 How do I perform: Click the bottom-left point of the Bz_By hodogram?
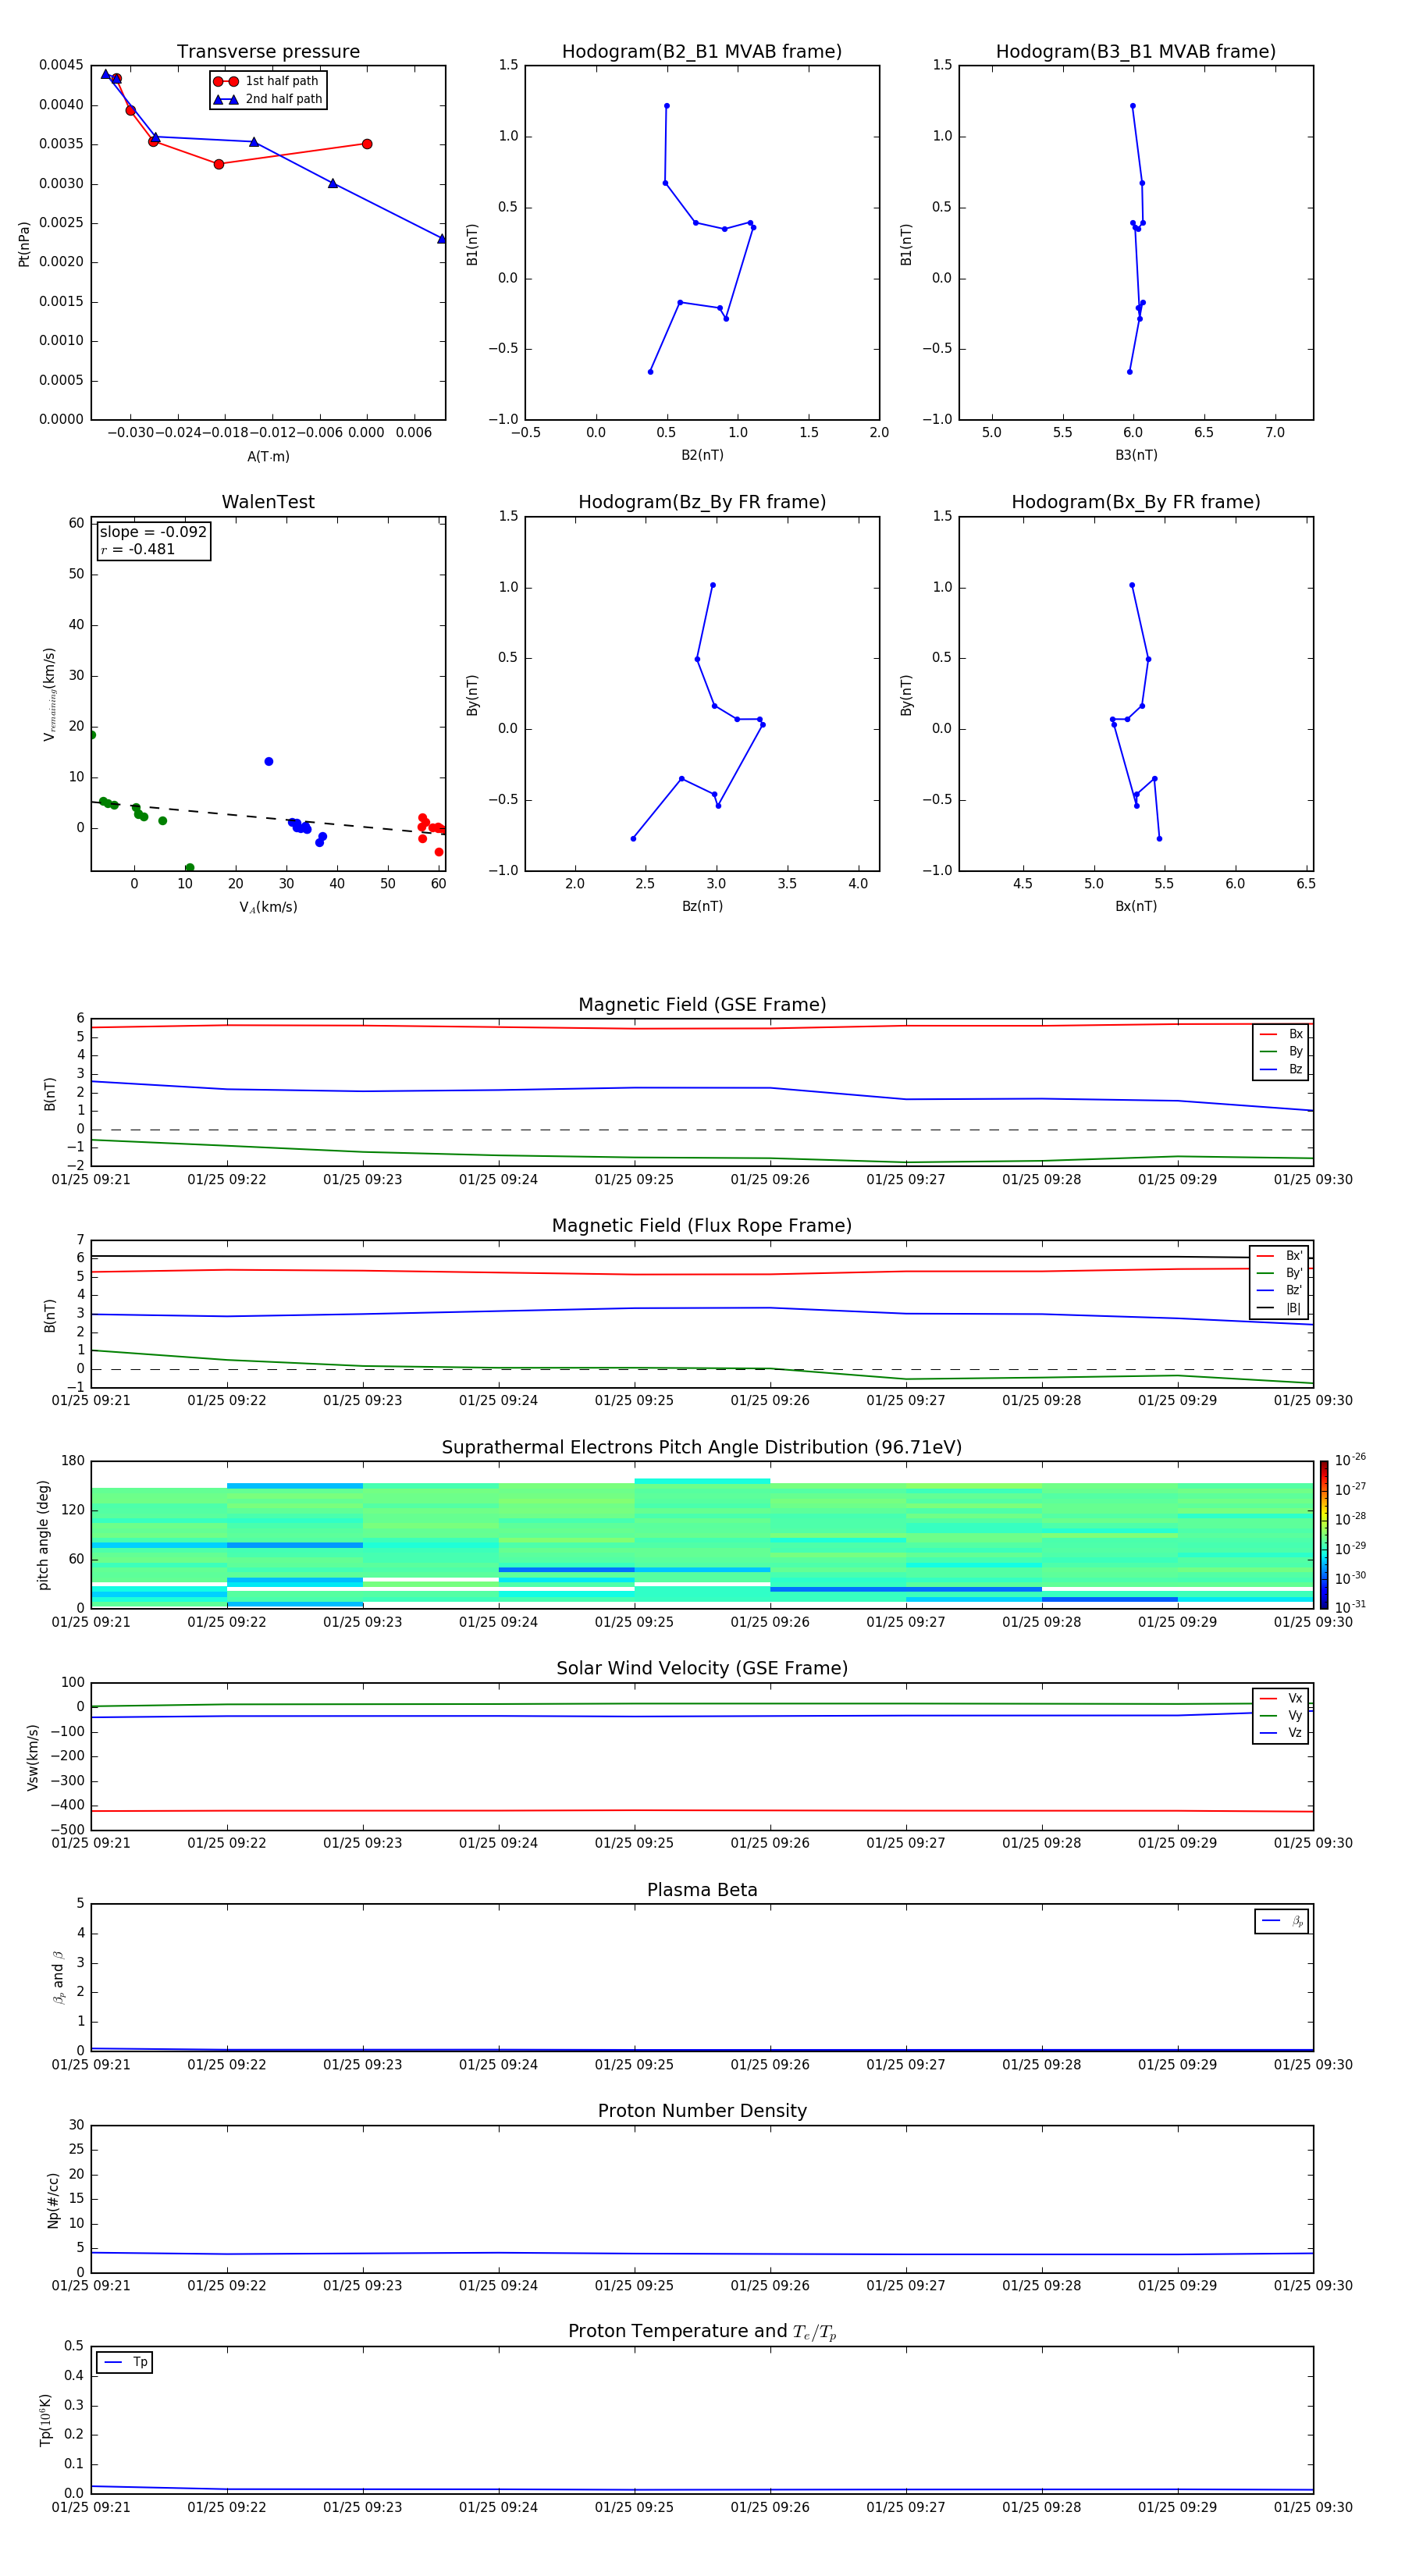point(633,838)
